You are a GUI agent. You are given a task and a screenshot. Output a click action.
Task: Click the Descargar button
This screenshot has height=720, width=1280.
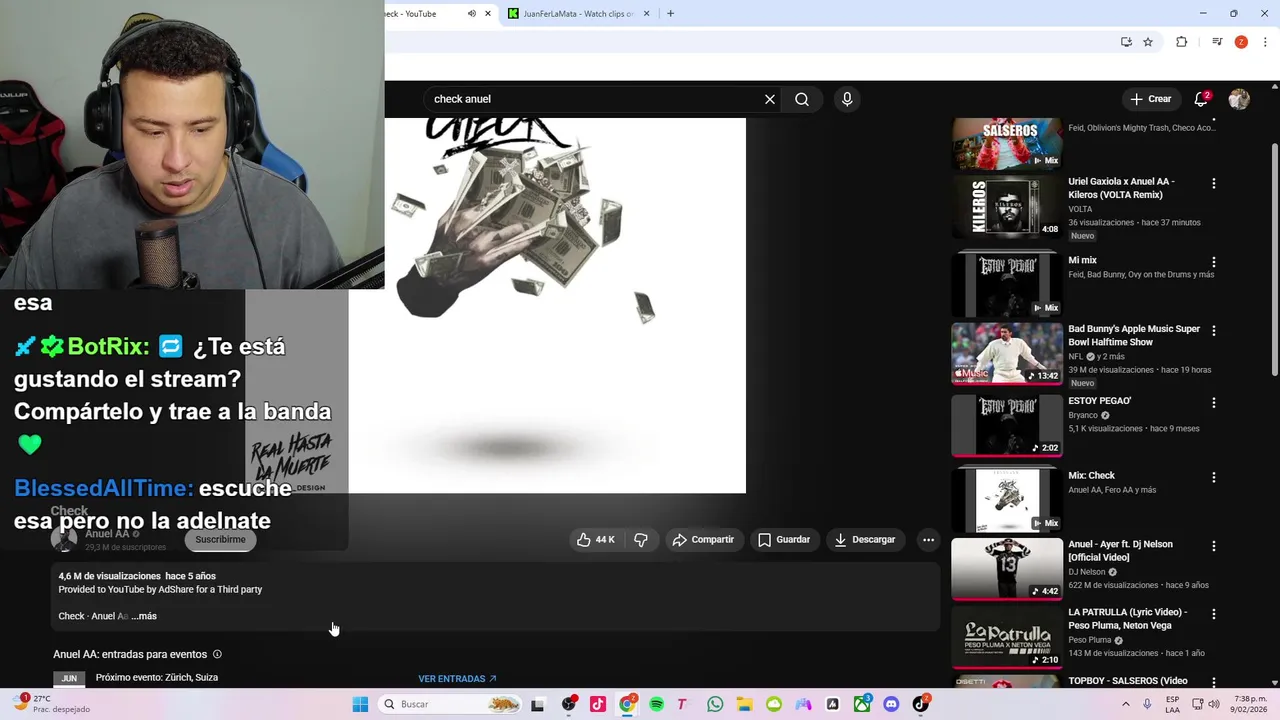pyautogui.click(x=865, y=540)
